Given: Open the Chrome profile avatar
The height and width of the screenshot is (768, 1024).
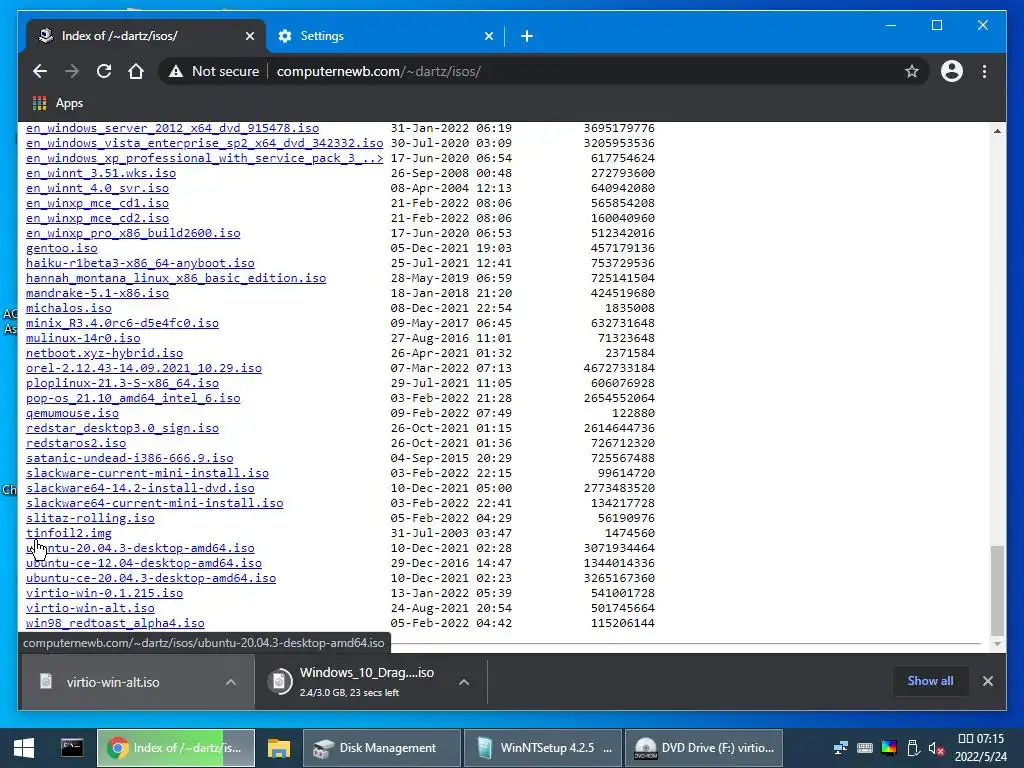Looking at the screenshot, I should (x=952, y=71).
